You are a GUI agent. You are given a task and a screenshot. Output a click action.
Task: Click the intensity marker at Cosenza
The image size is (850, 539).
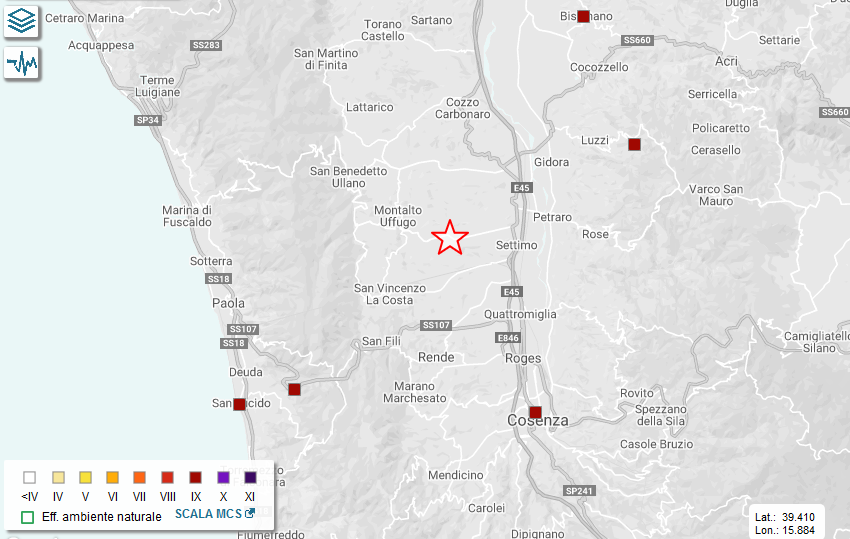[535, 412]
